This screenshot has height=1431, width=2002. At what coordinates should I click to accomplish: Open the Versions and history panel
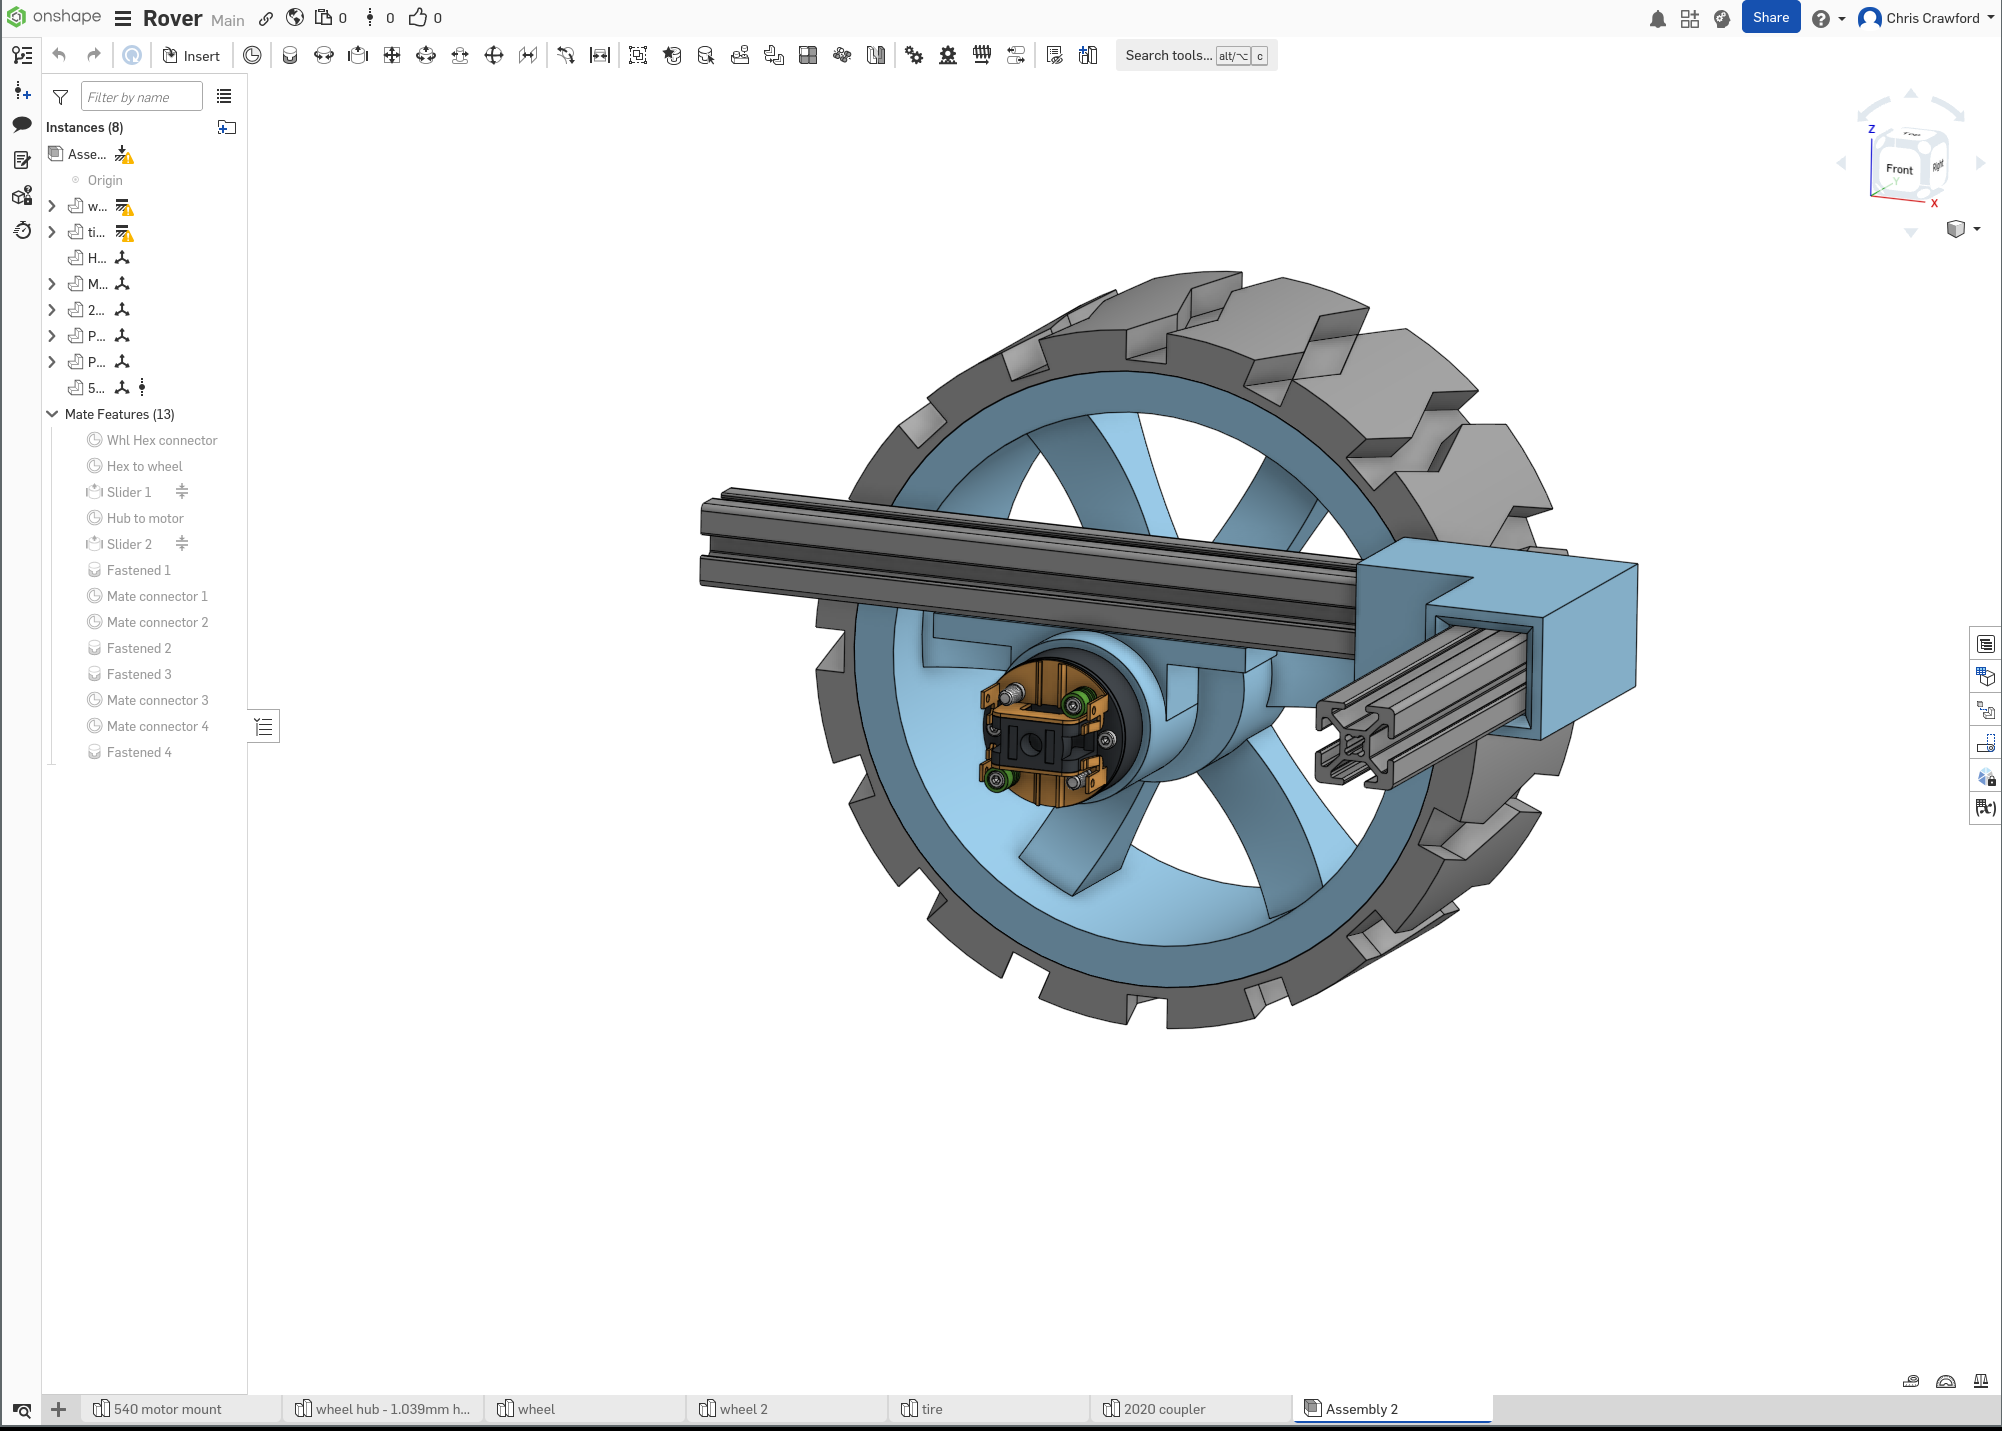point(22,231)
